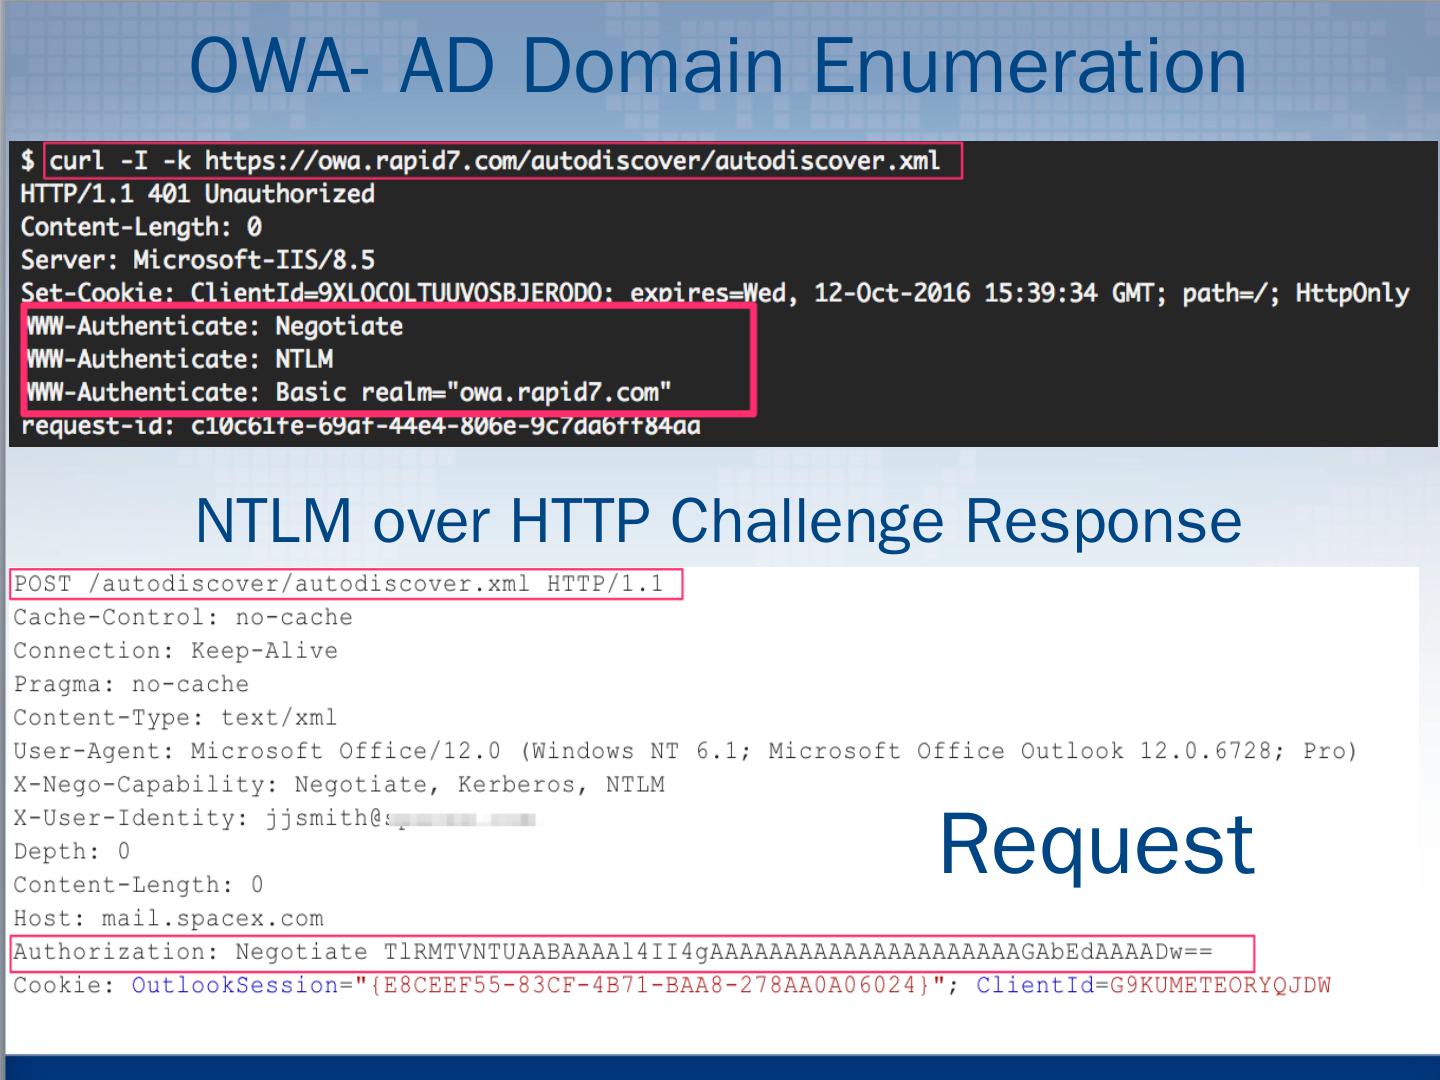Select the "Pragma: no-cache" header
The width and height of the screenshot is (1440, 1080).
131,685
